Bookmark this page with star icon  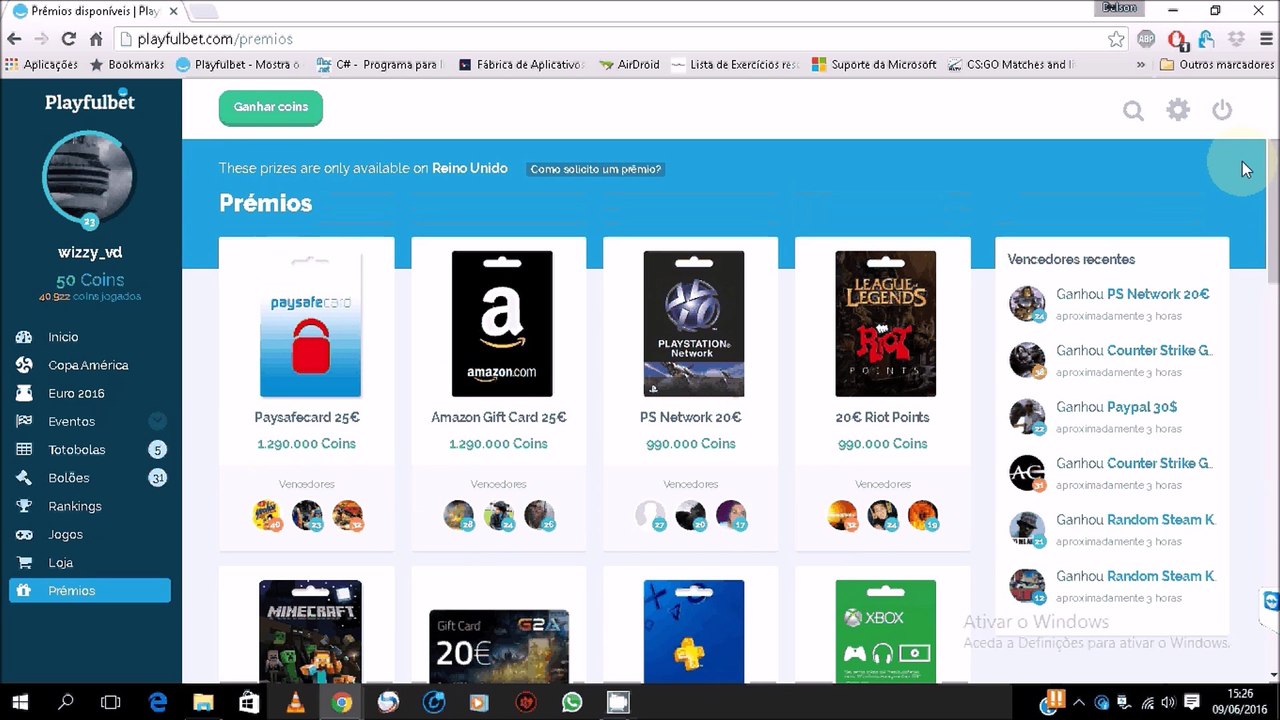[x=1116, y=39]
